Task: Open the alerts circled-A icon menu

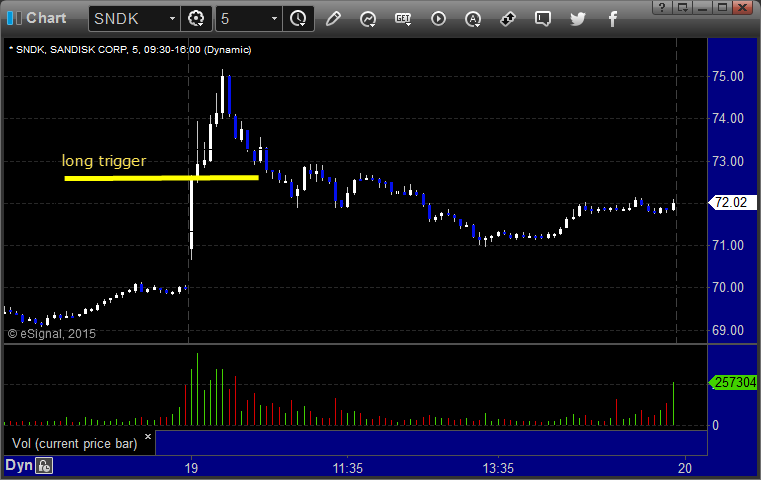Action: click(473, 19)
